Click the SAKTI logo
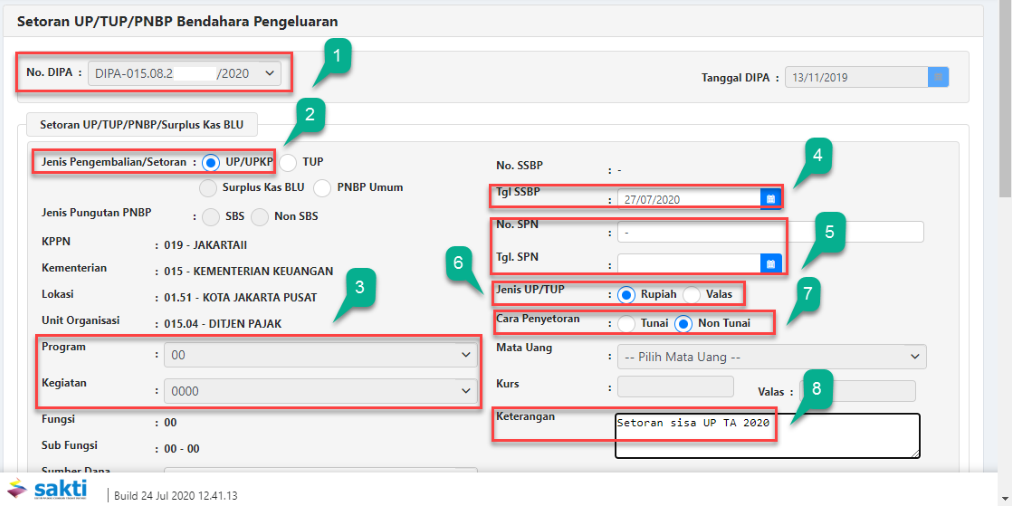This screenshot has width=1013, height=506. point(47,489)
